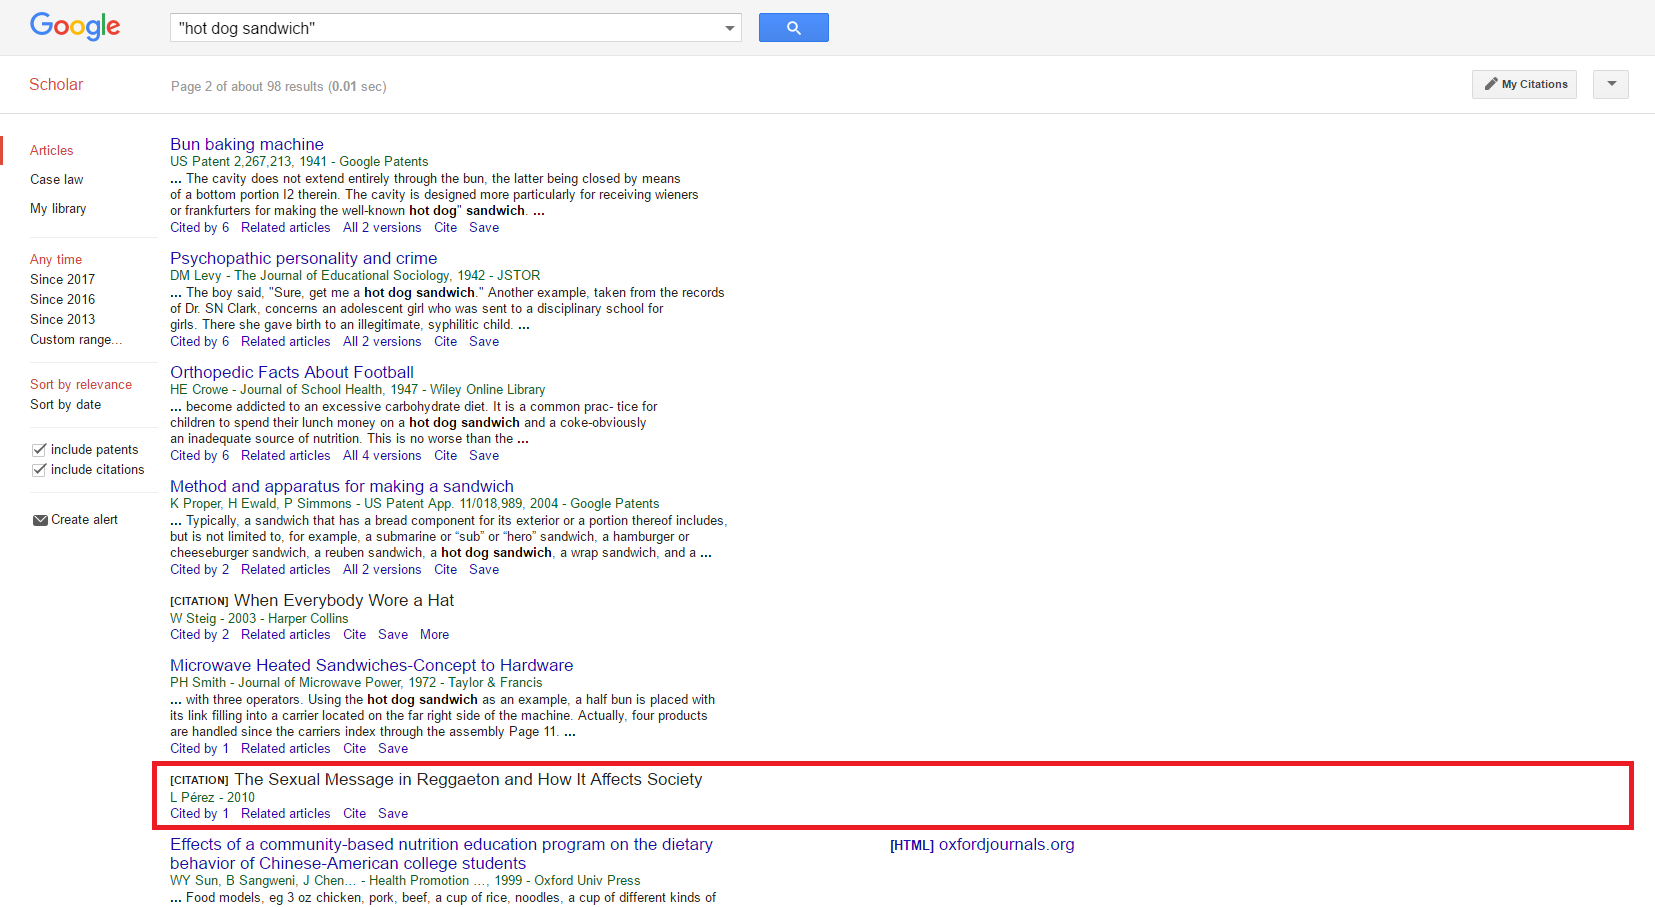Click the pencil icon in My Citations
The height and width of the screenshot is (907, 1655).
pos(1491,84)
